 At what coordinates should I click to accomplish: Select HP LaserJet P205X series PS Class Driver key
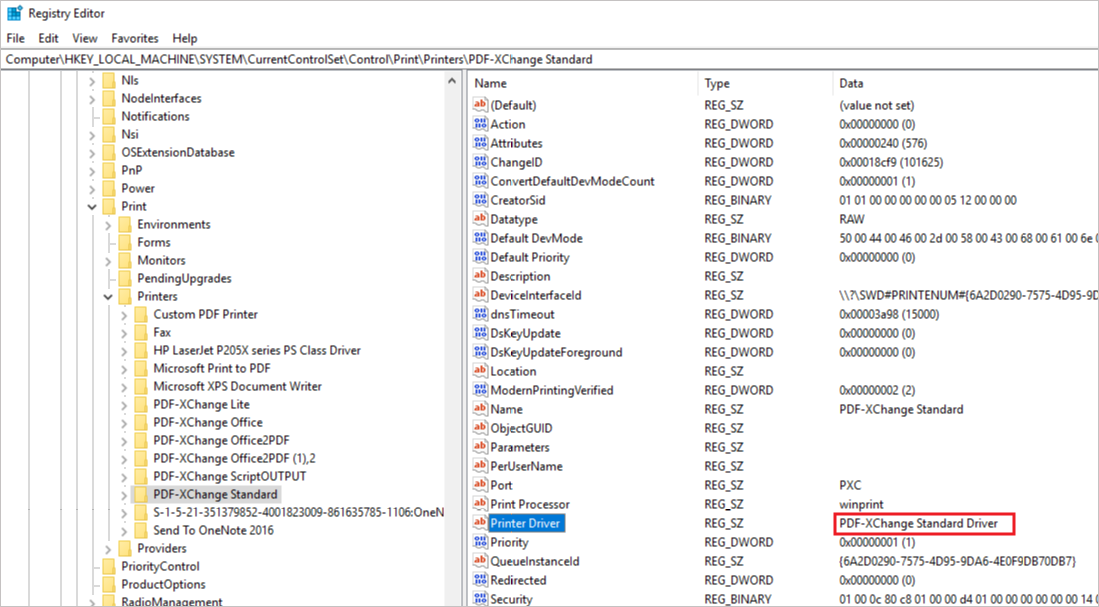click(x=257, y=350)
